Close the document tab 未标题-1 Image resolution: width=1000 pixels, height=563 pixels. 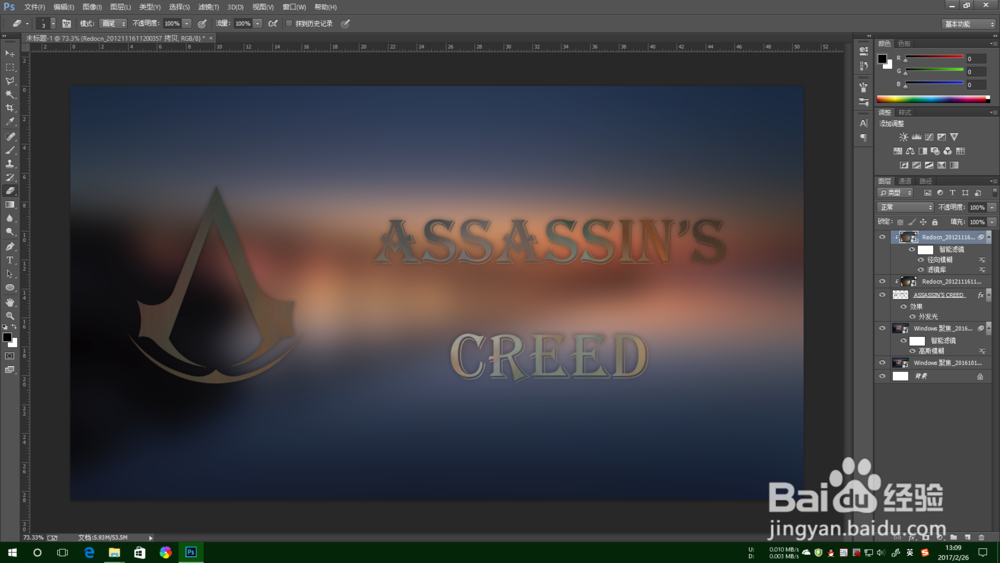[211, 38]
